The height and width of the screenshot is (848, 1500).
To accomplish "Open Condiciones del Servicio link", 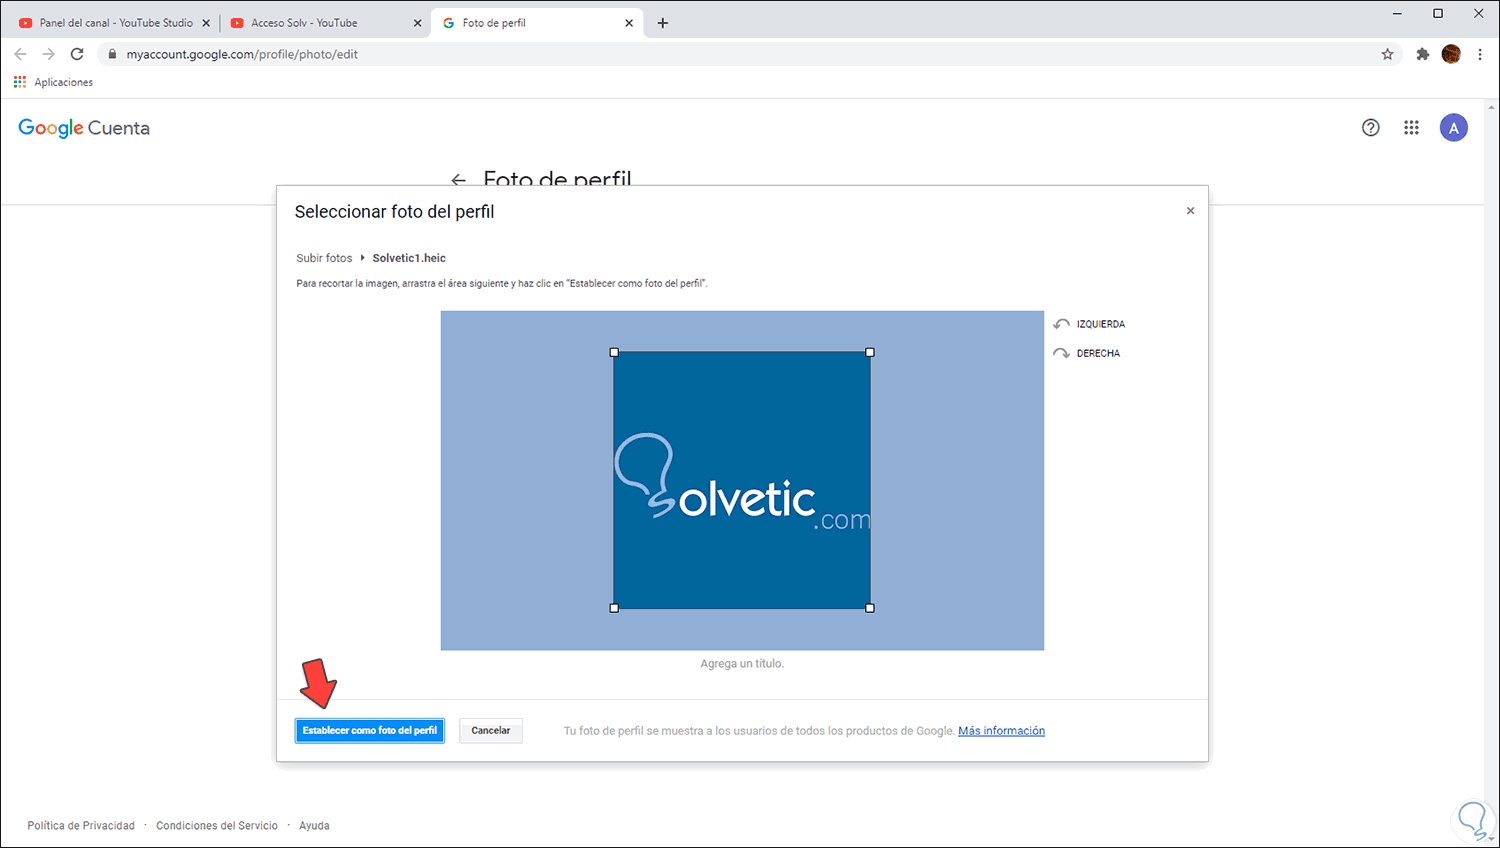I will point(217,826).
